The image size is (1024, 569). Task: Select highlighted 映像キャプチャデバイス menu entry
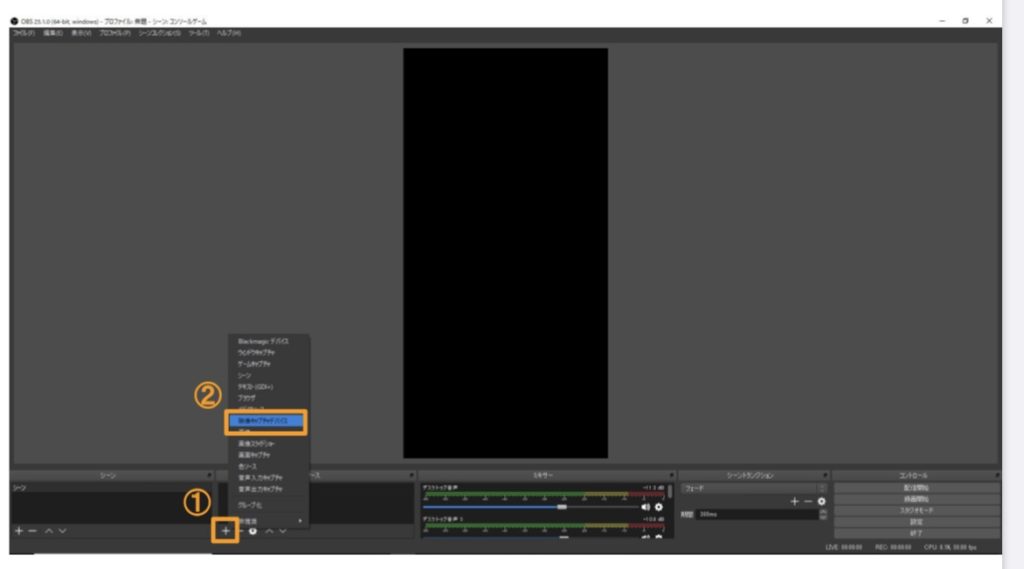266,421
